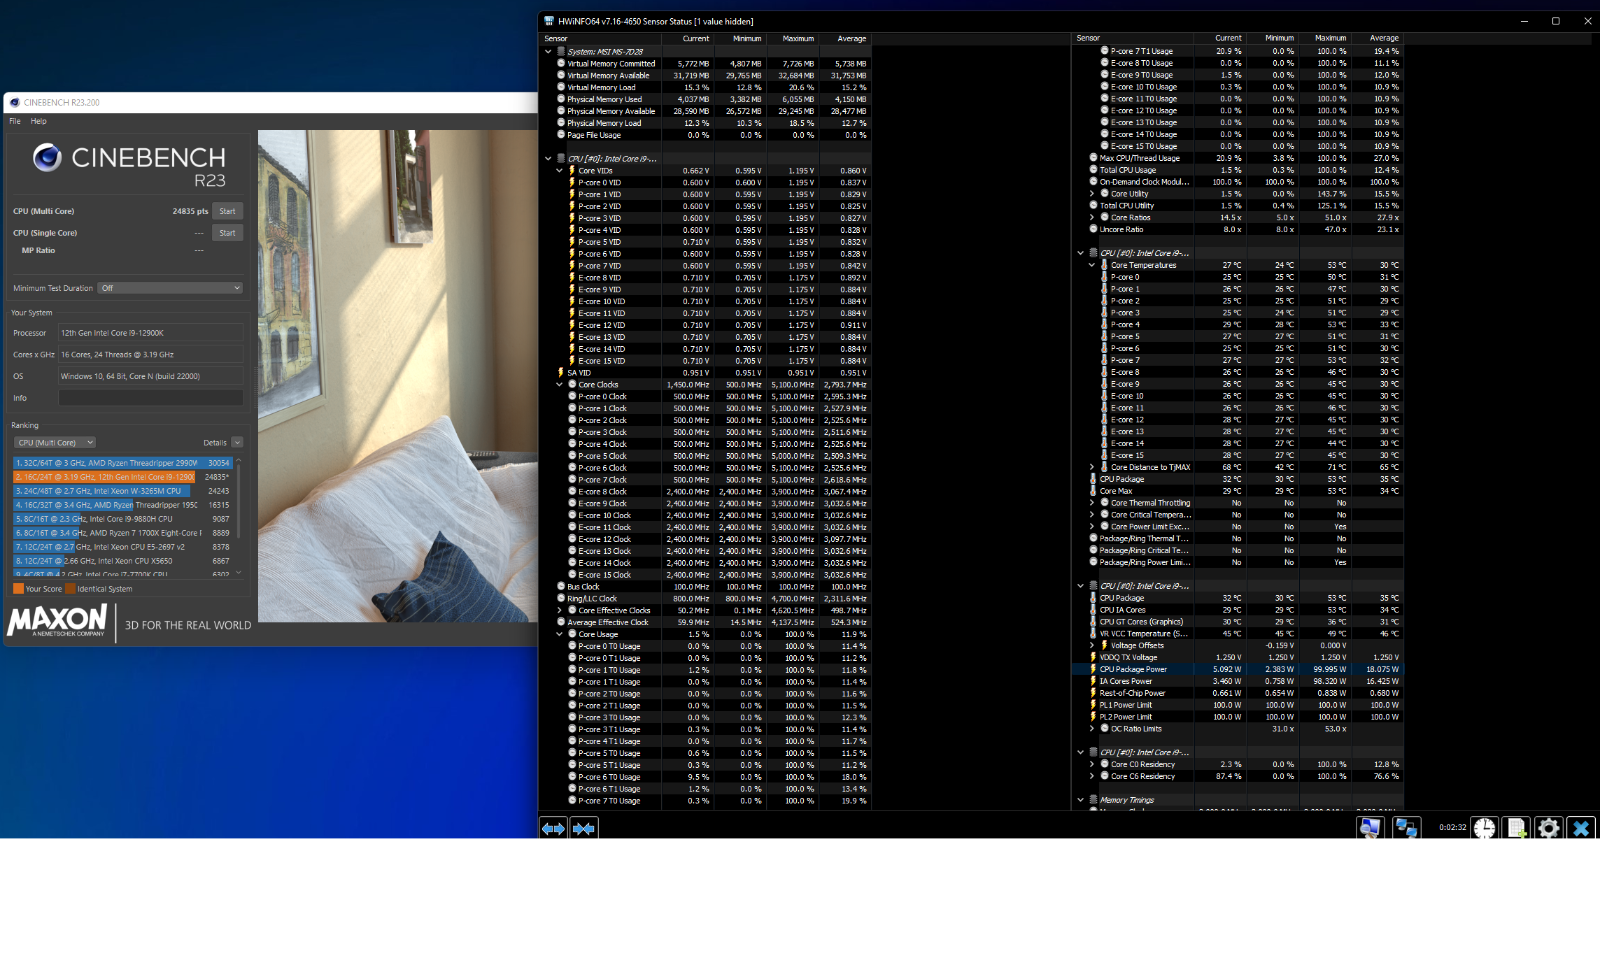The height and width of the screenshot is (965, 1600).
Task: Close the sensor window with the blue X icon
Action: (x=1581, y=828)
